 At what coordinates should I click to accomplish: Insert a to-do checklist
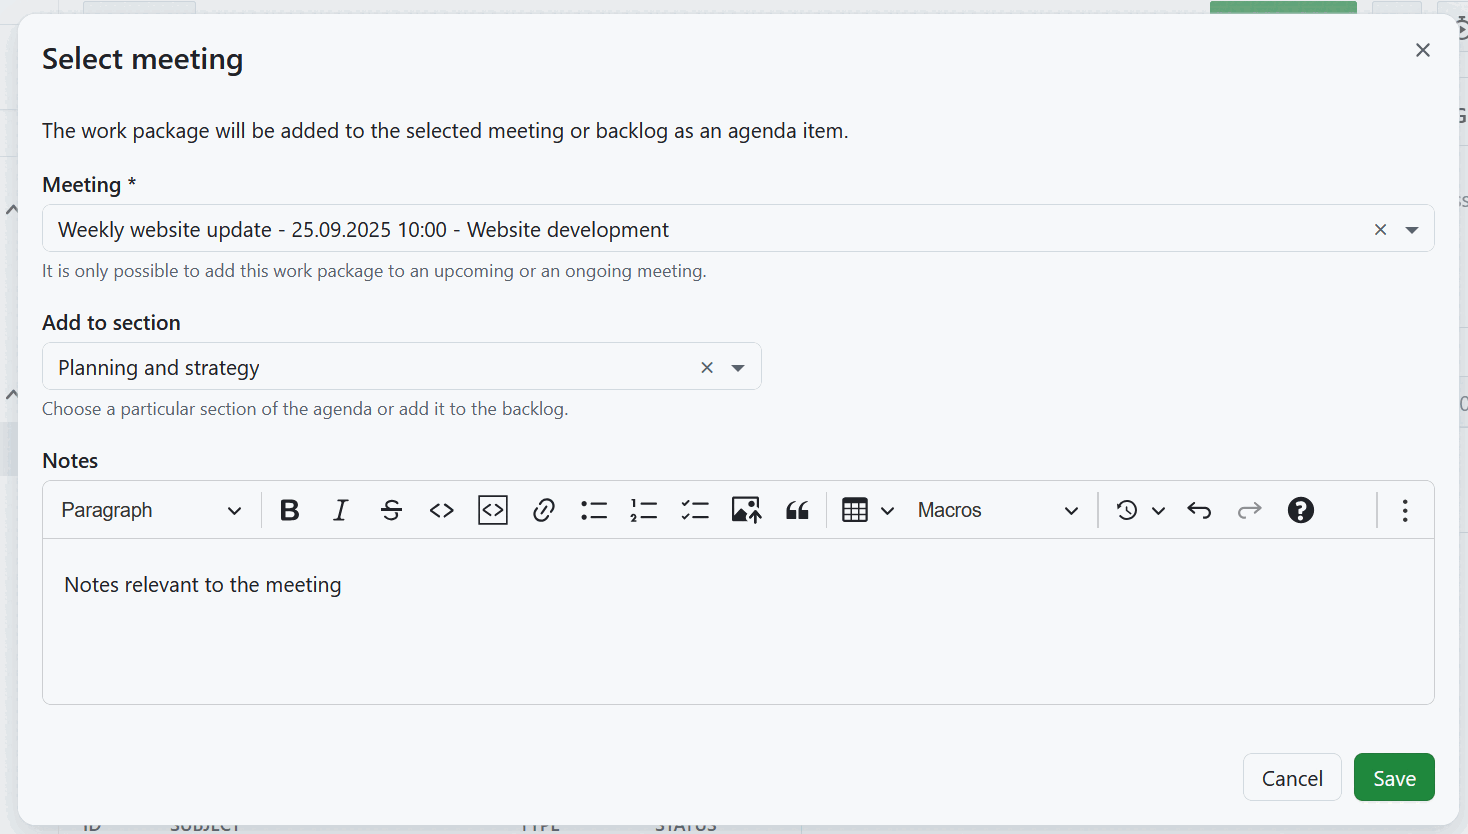[x=695, y=510]
